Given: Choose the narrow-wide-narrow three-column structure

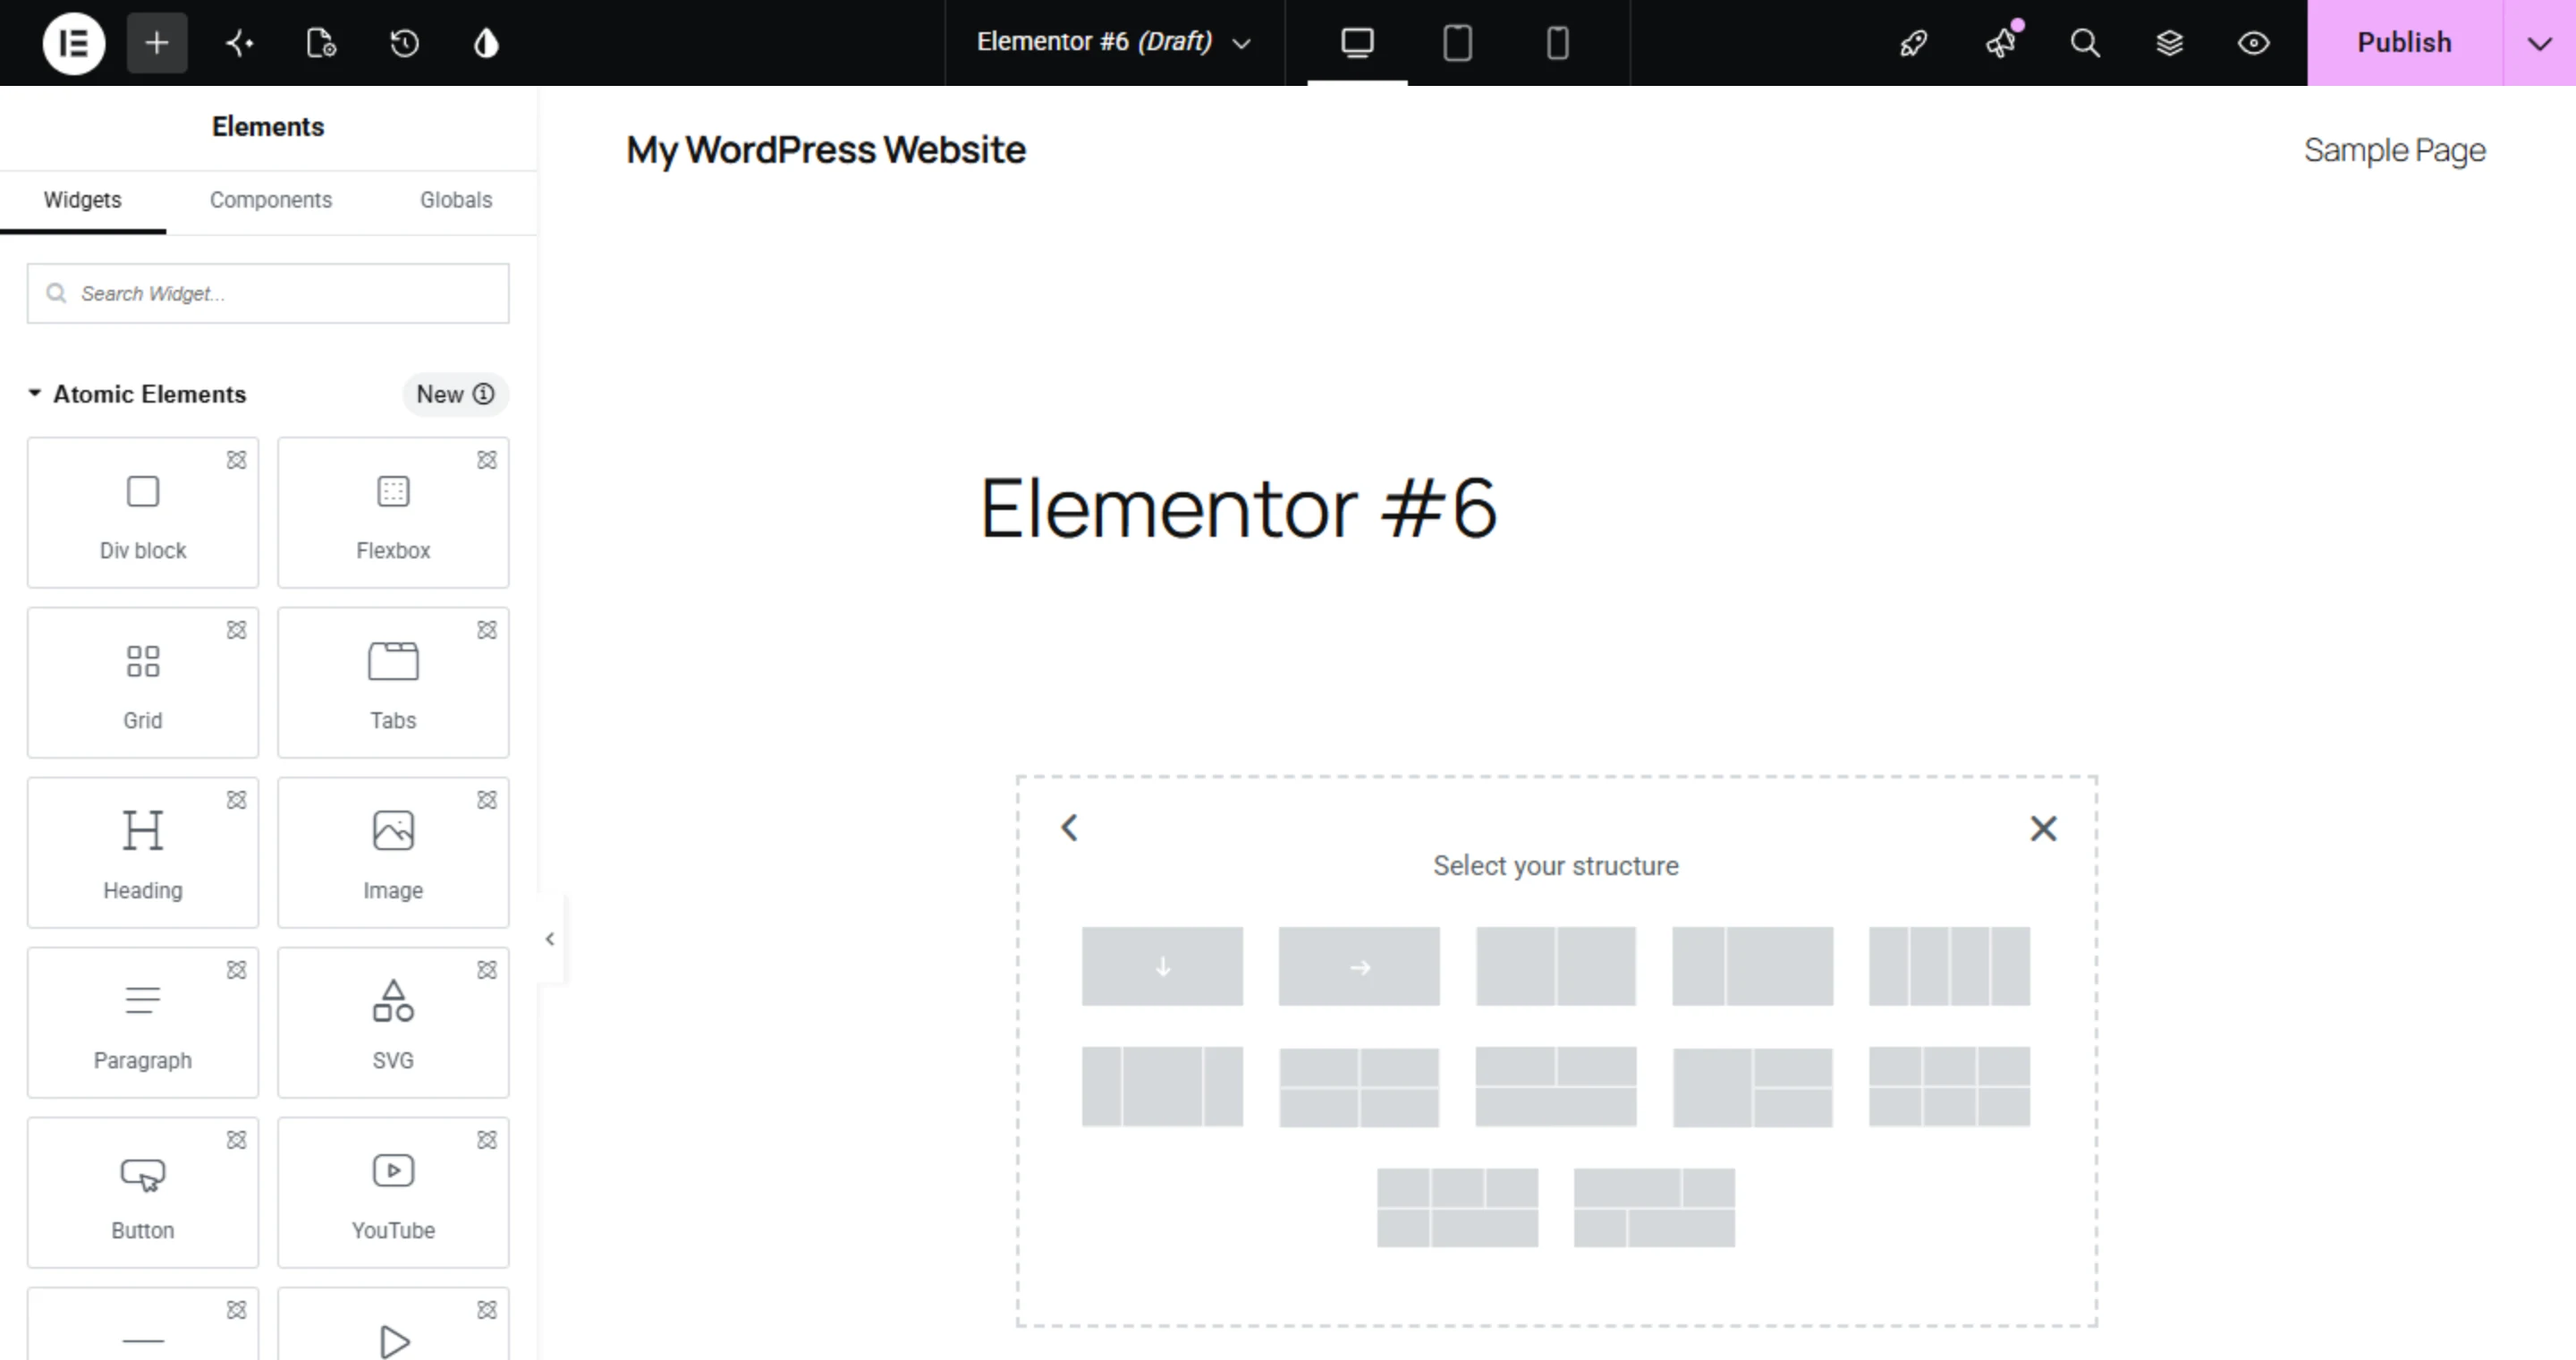Looking at the screenshot, I should point(1162,1087).
